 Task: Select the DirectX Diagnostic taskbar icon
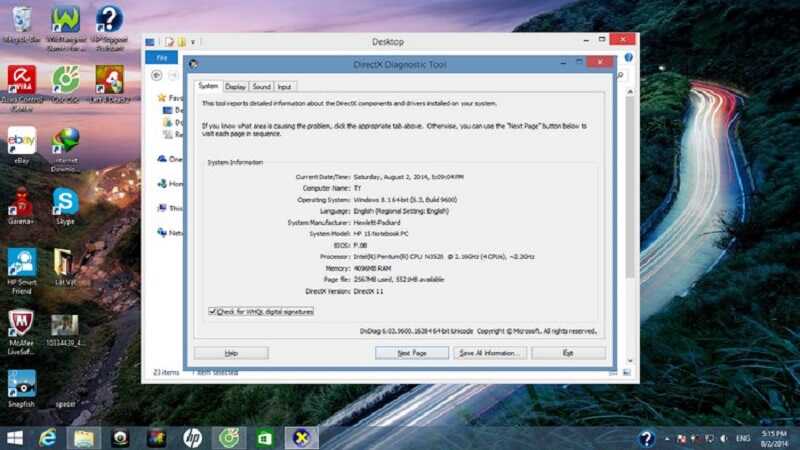pyautogui.click(x=302, y=438)
